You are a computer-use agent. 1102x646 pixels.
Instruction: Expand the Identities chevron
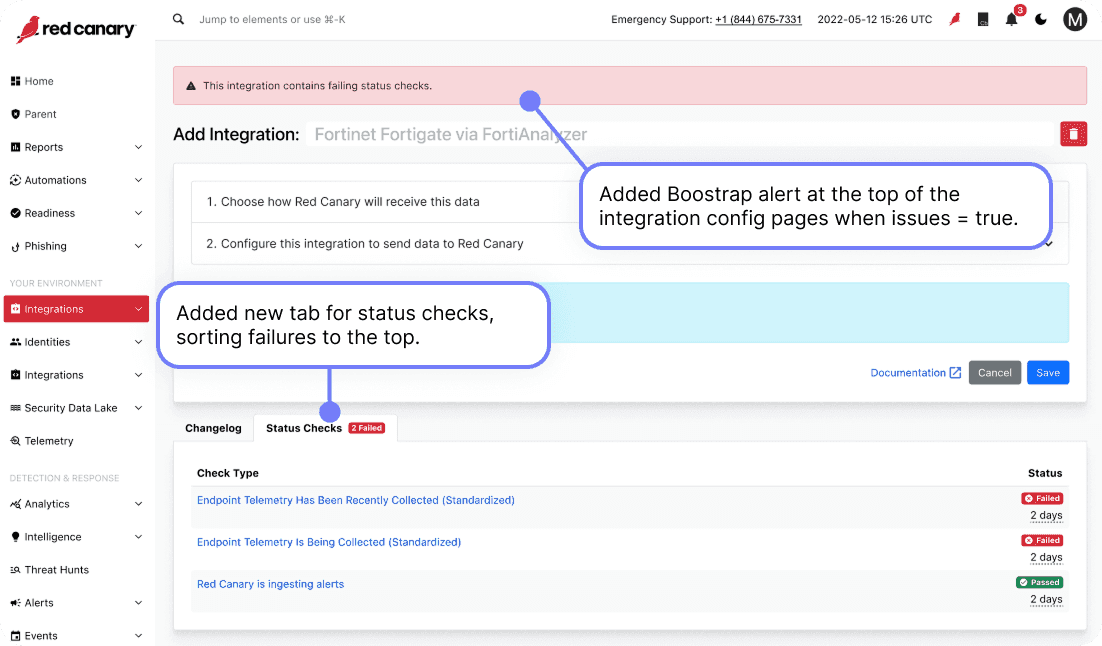(138, 342)
